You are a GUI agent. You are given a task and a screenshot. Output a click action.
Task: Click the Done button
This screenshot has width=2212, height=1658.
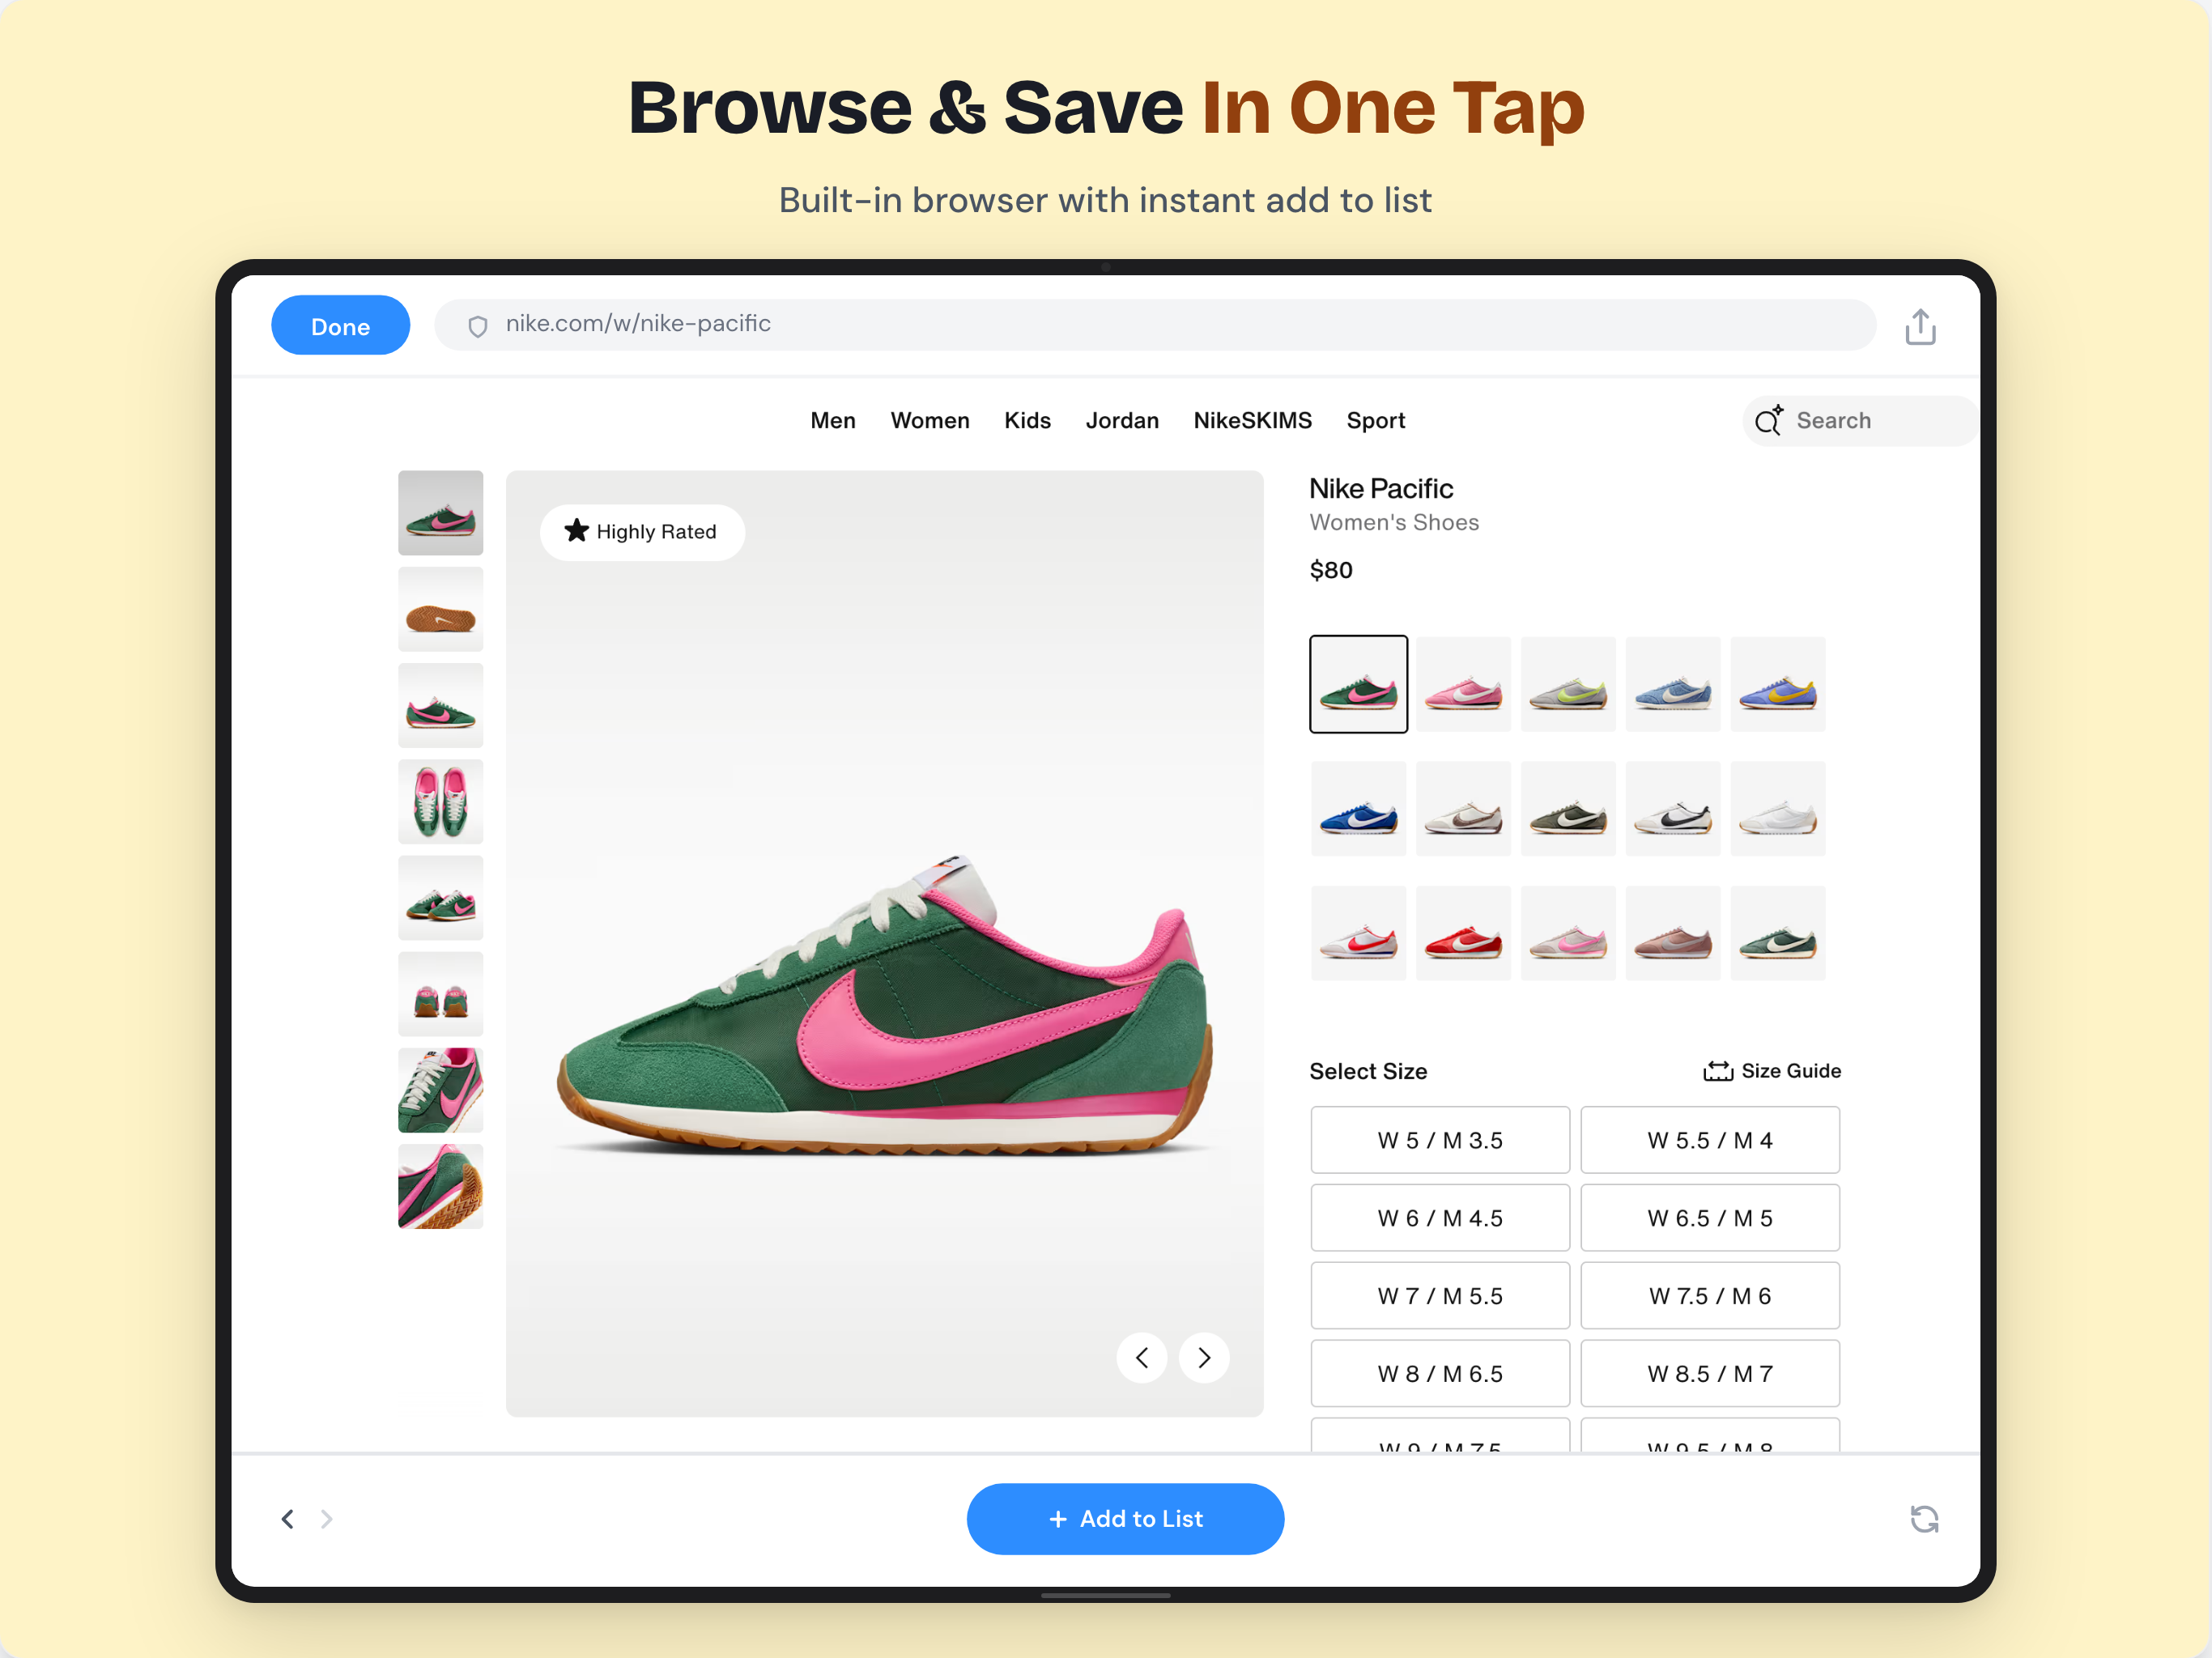point(340,325)
